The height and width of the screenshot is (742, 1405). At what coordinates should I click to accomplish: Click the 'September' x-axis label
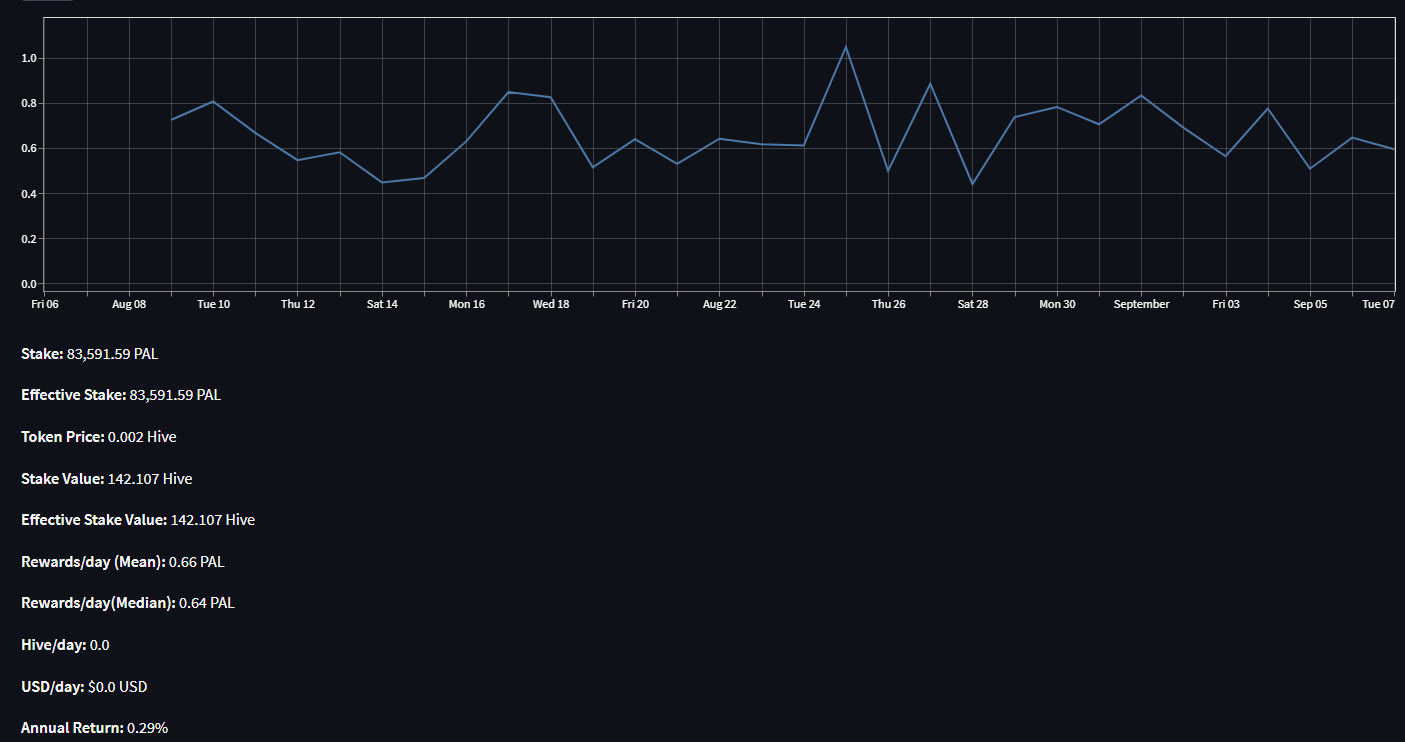[x=1141, y=304]
